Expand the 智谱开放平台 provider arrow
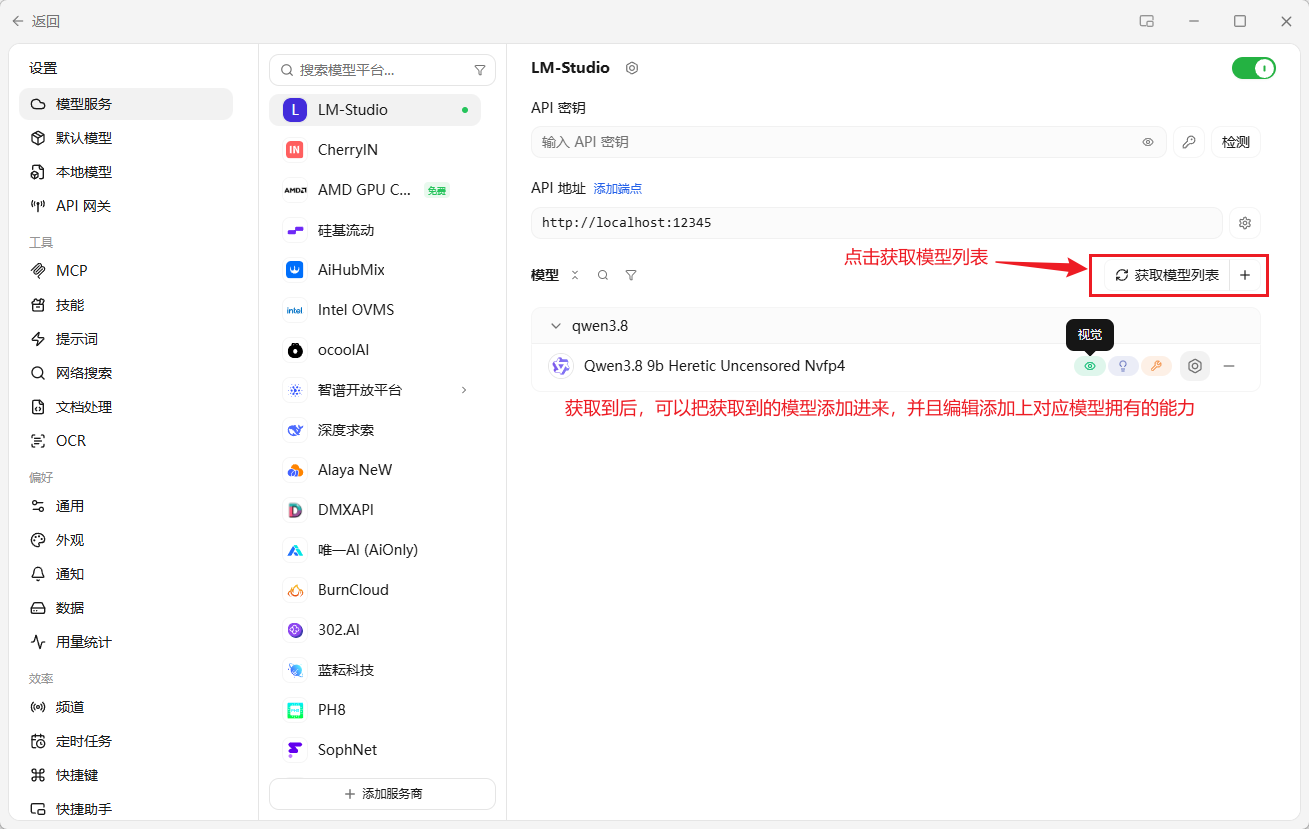This screenshot has width=1309, height=829. (464, 390)
